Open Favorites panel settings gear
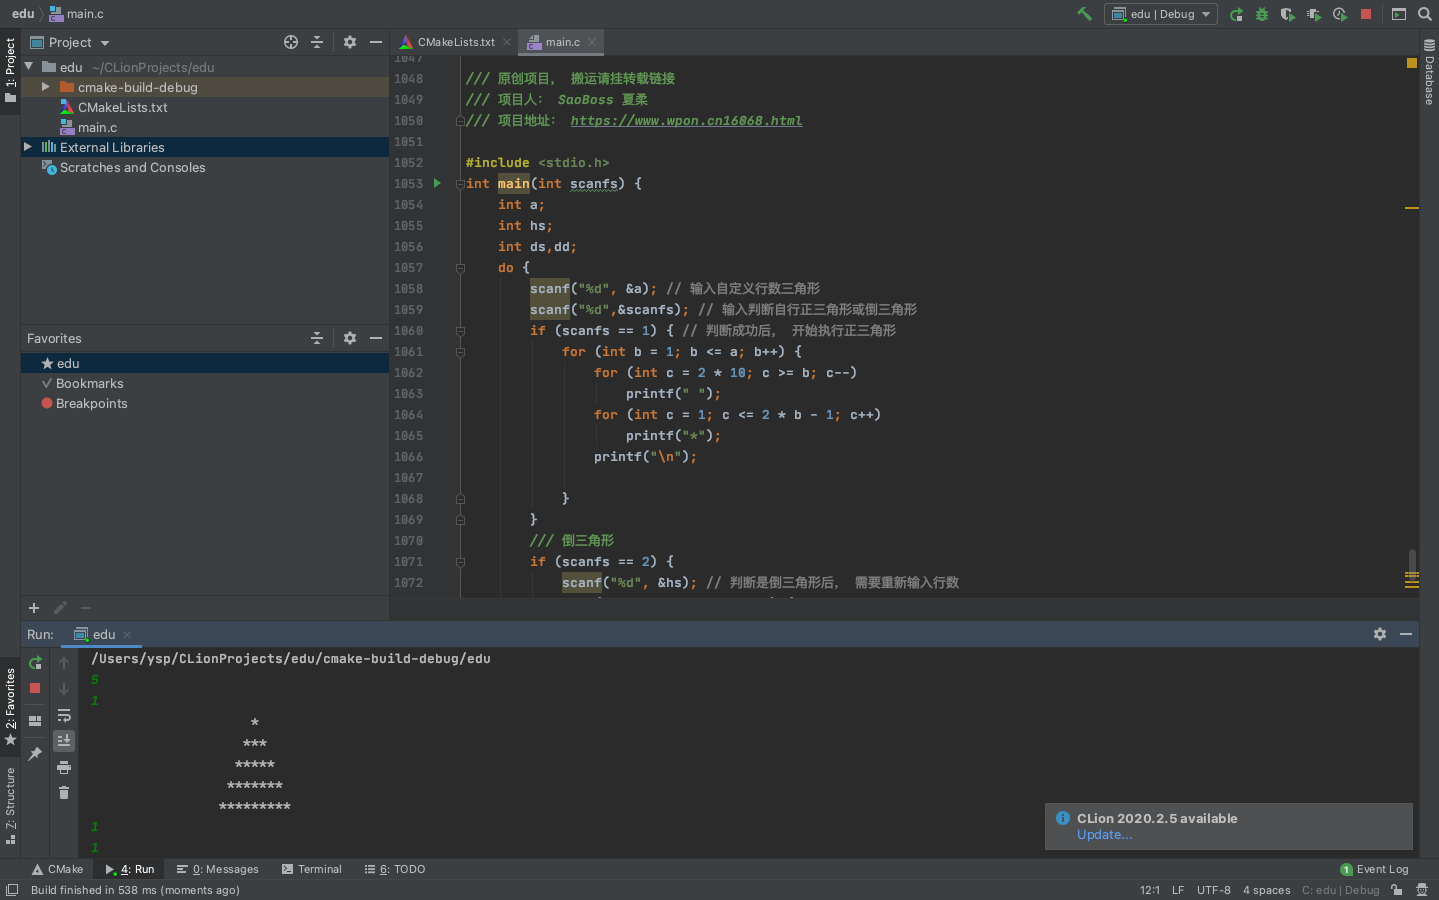Image resolution: width=1439 pixels, height=900 pixels. pyautogui.click(x=350, y=338)
